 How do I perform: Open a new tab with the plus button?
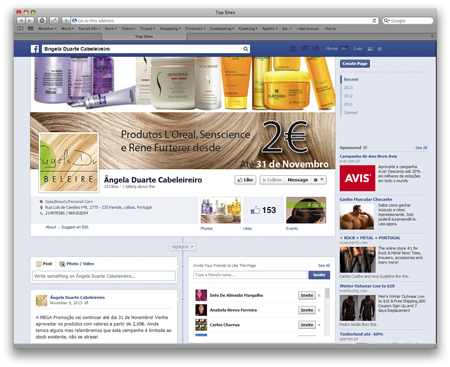coord(432,36)
